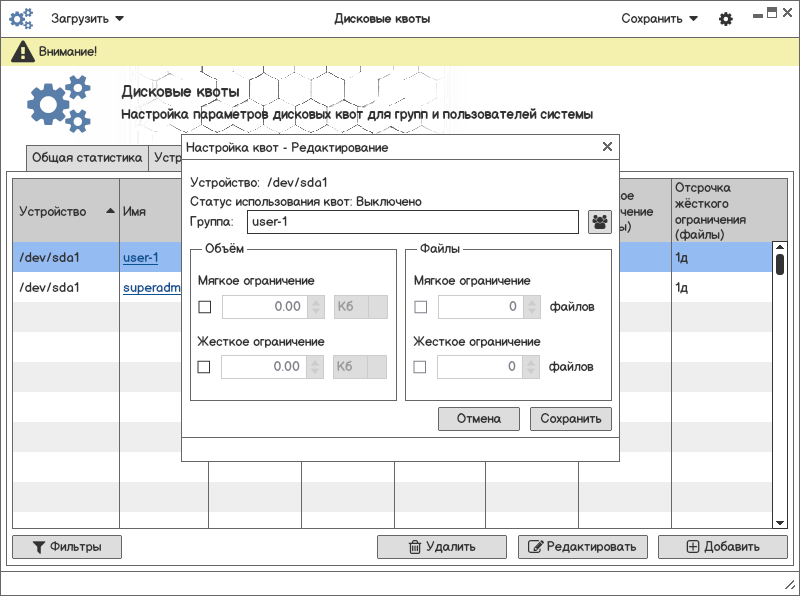Enable hard limit checkbox in Объём section
Viewport: 800px width, 596px height.
point(205,367)
